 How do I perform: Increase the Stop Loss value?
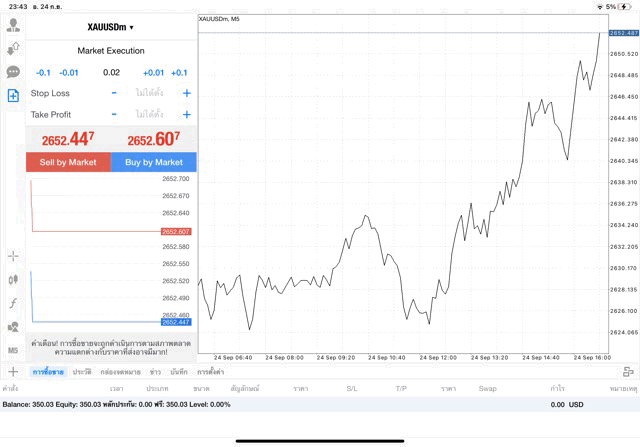[186, 93]
